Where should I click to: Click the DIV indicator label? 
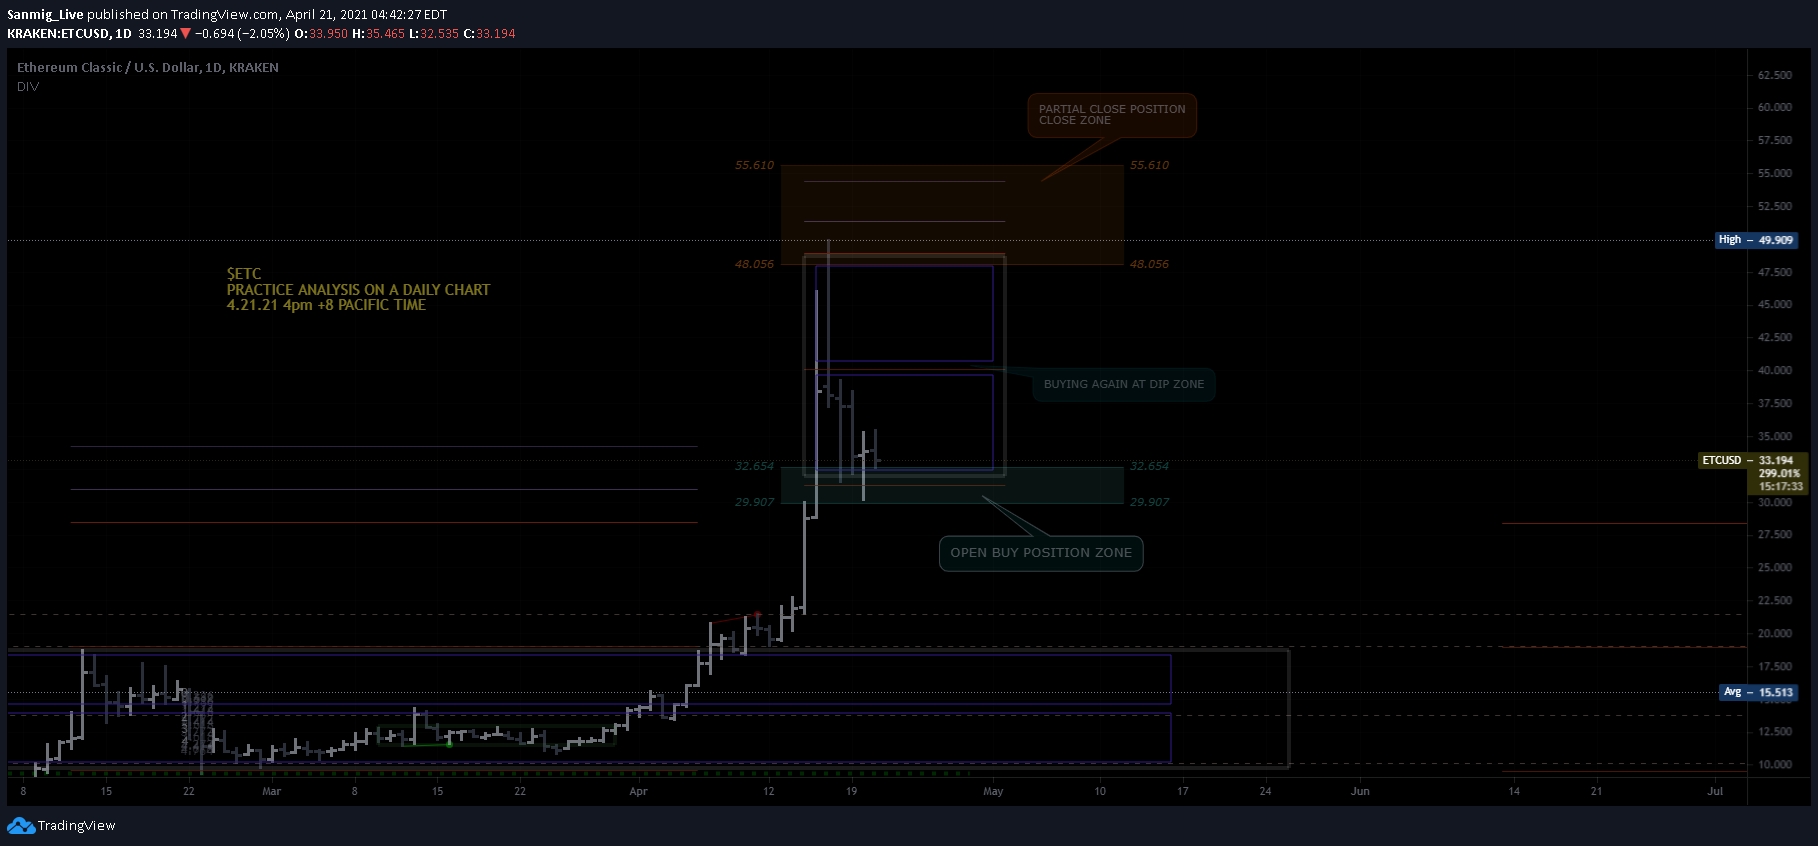(x=28, y=87)
